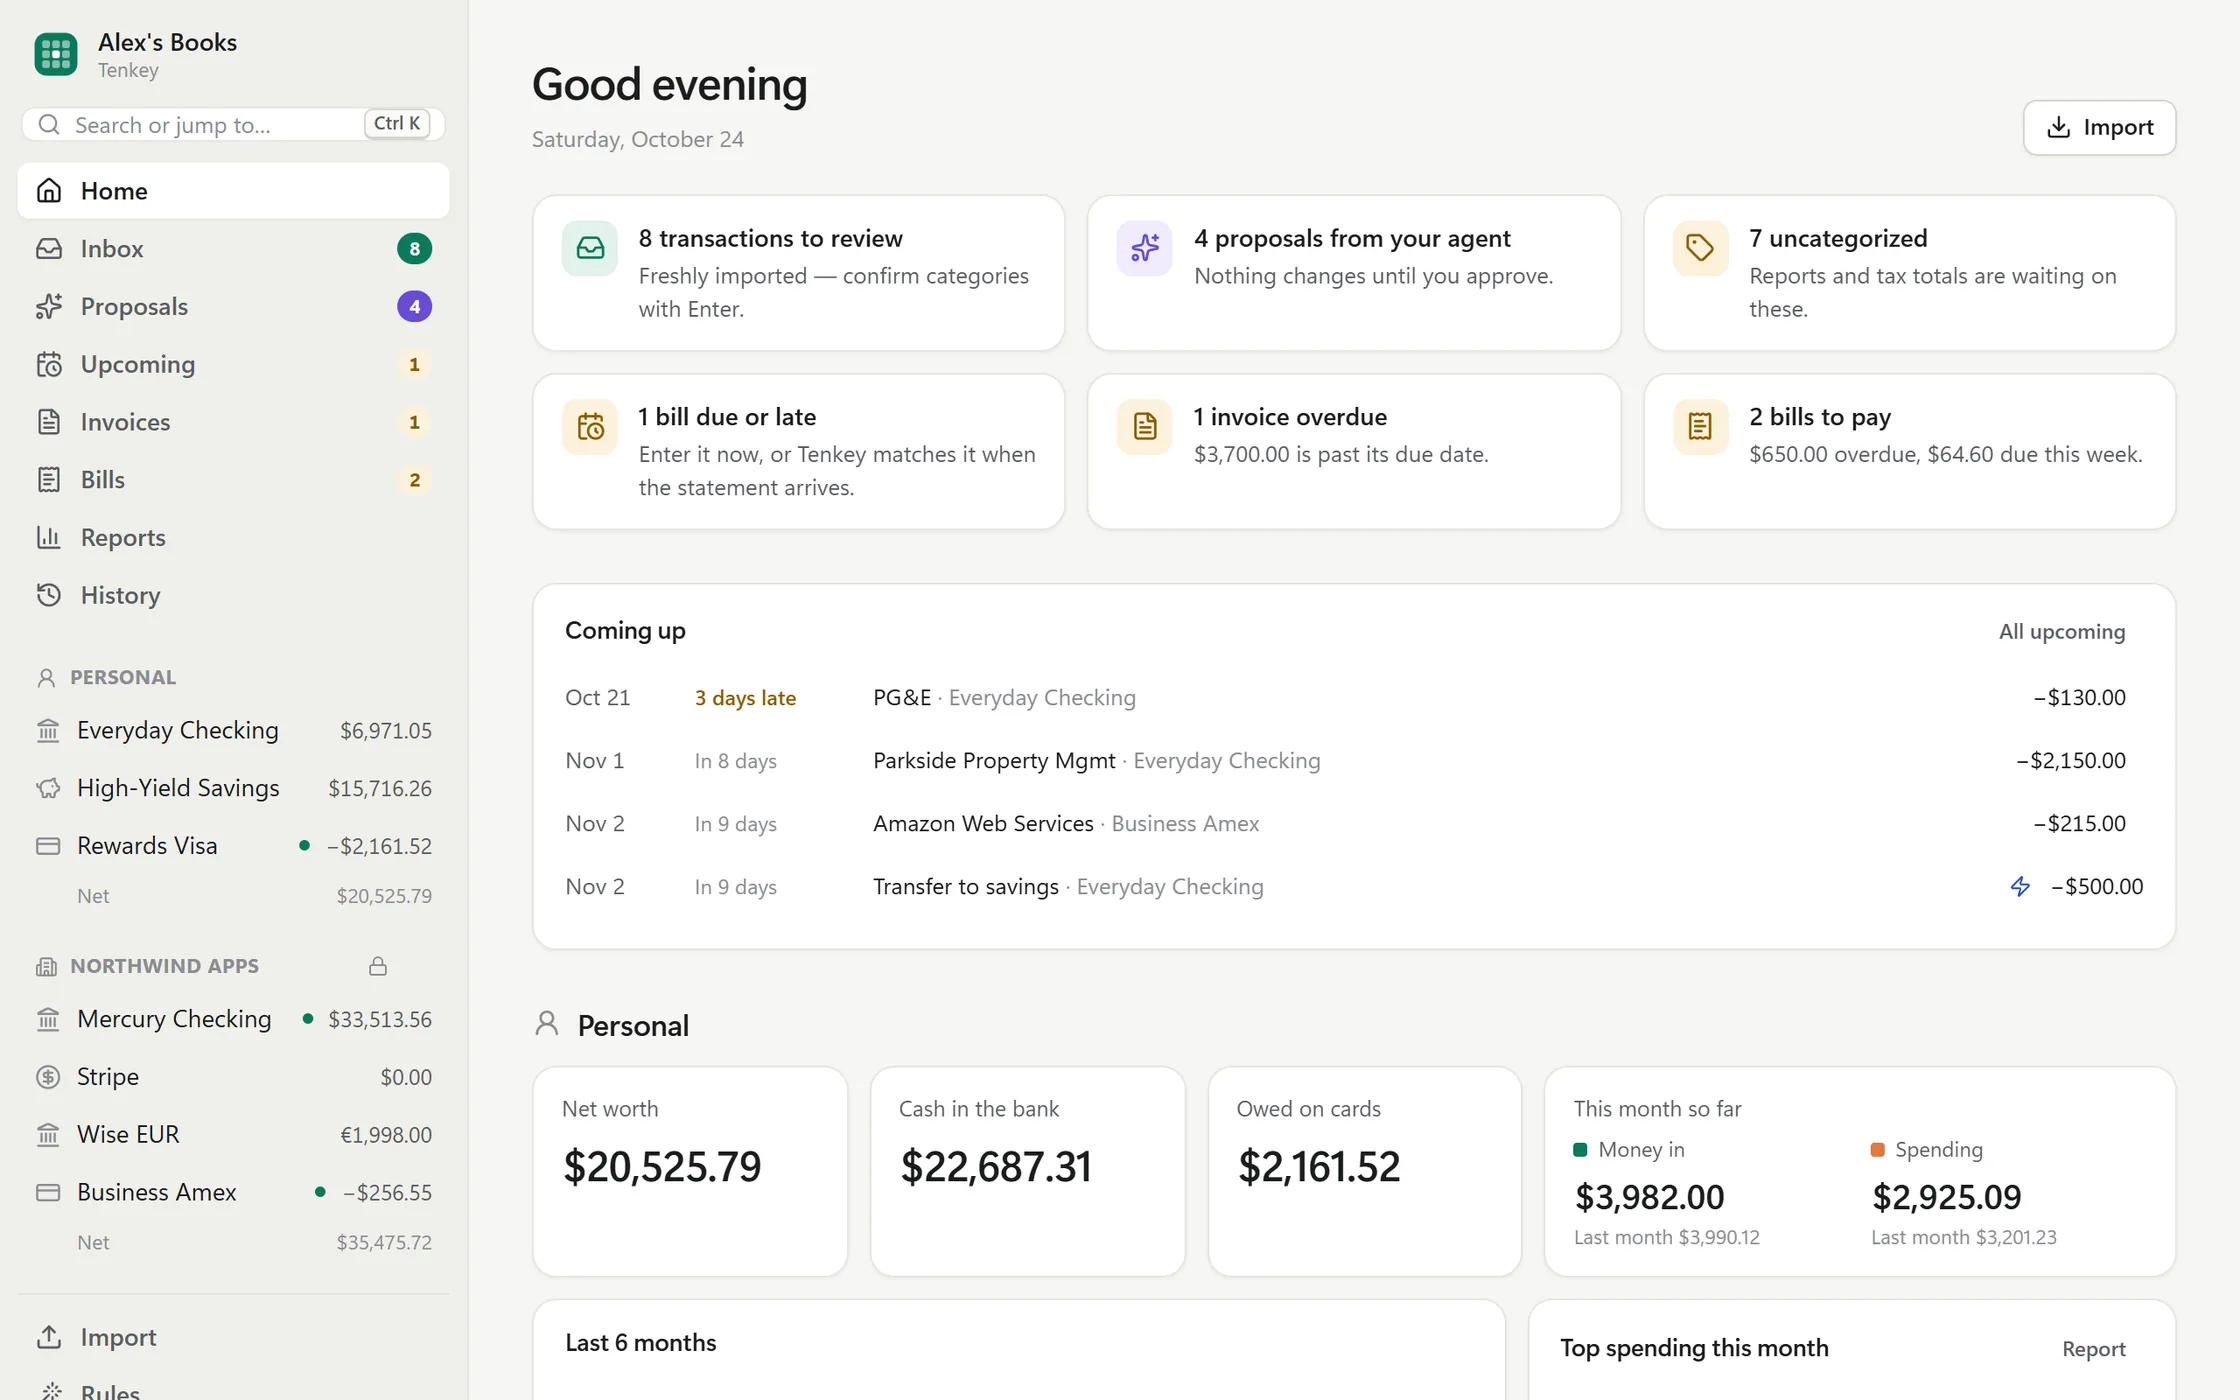This screenshot has height=1400, width=2240.
Task: Focus the Search or jump to field
Action: coord(233,124)
